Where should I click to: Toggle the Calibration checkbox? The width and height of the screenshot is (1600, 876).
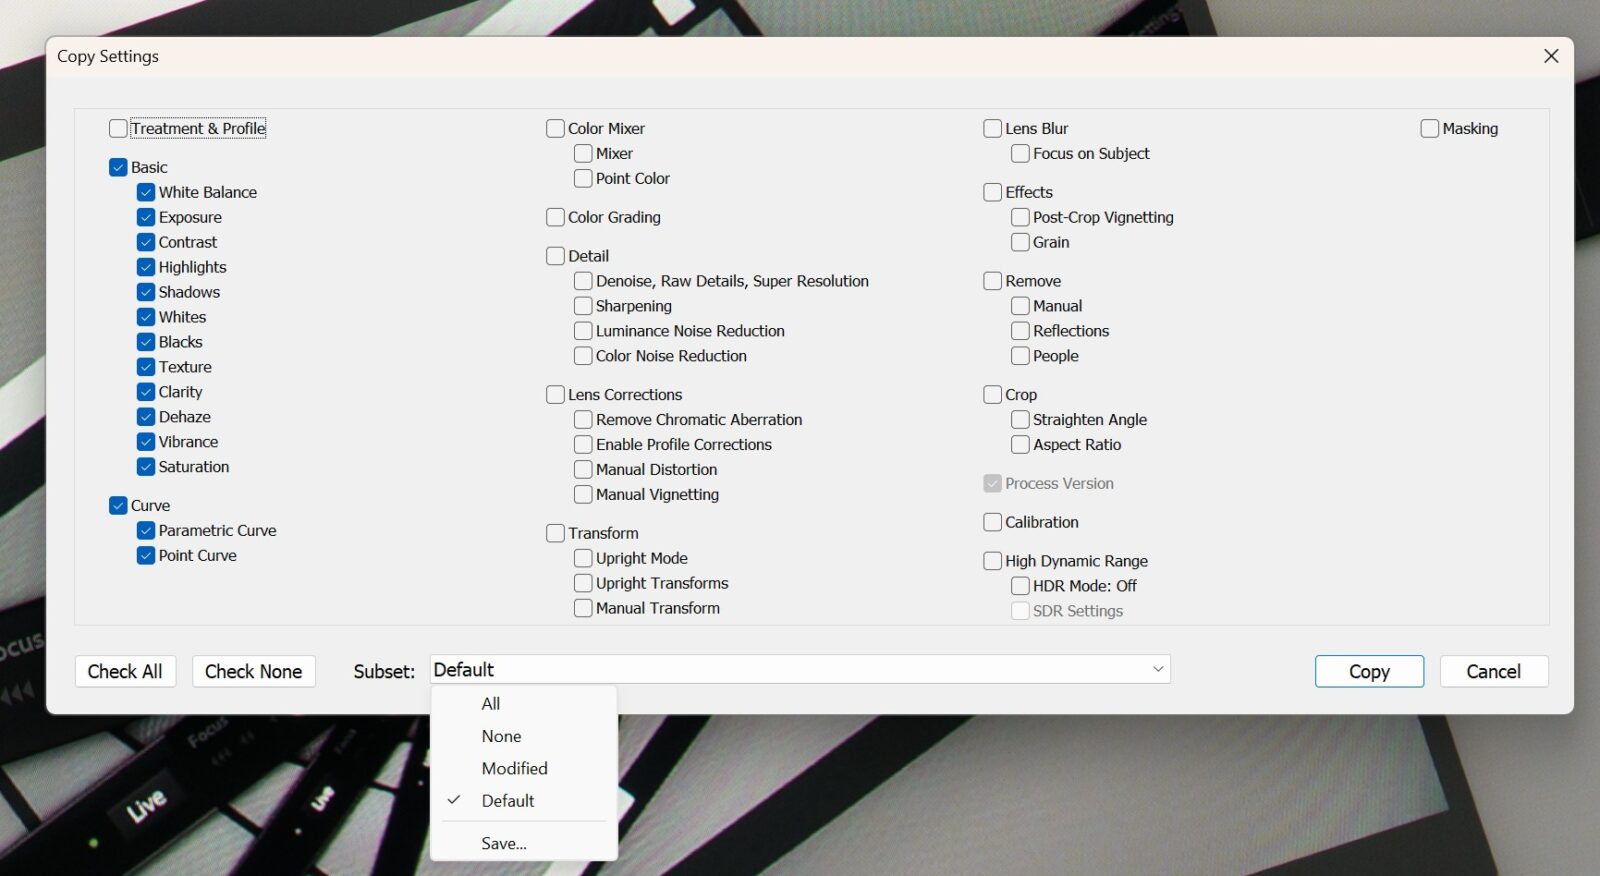(993, 522)
